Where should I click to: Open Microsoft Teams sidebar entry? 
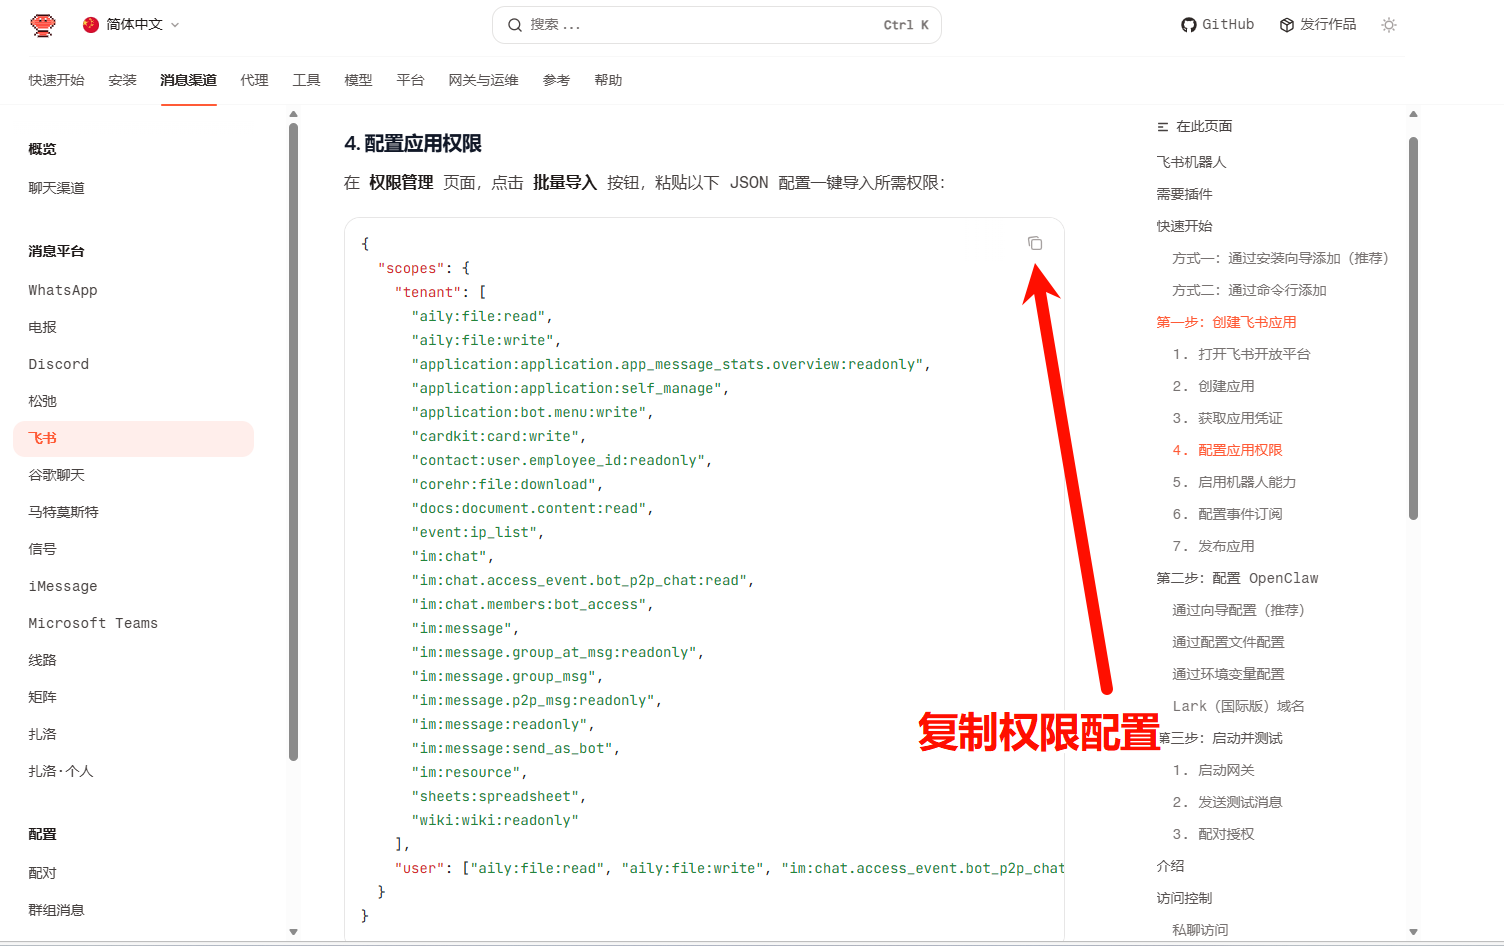tap(93, 623)
